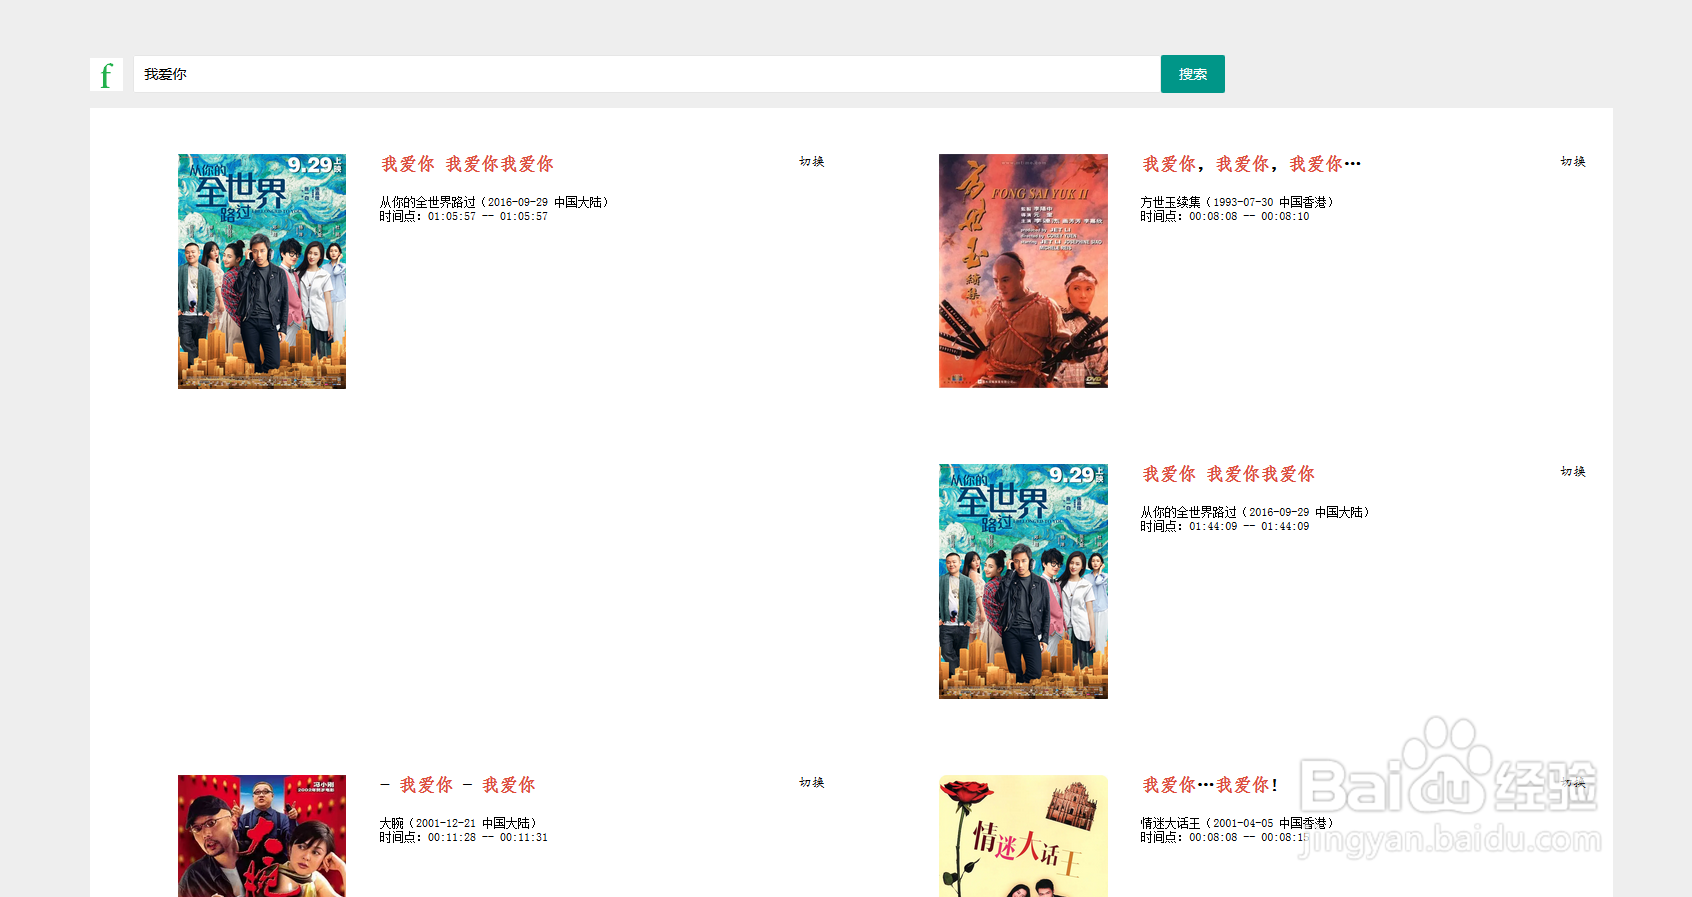Open the 从你的全世界路过 poster at 01:05:57
The image size is (1692, 897).
tap(262, 271)
